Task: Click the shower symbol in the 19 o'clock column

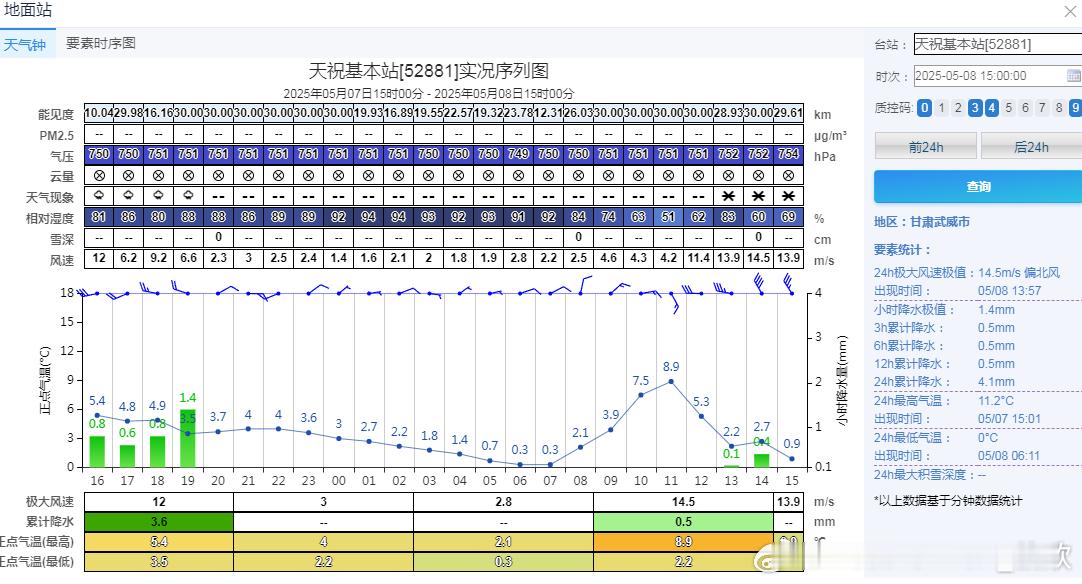Action: coord(188,195)
